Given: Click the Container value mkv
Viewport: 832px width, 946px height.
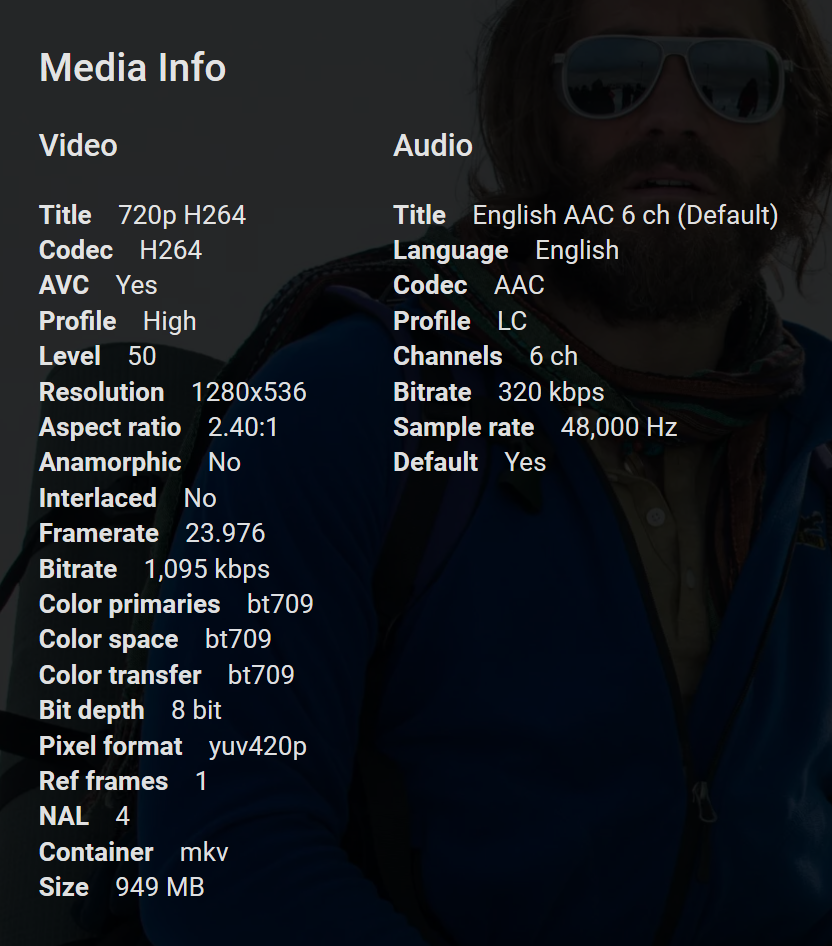Looking at the screenshot, I should tap(204, 852).
